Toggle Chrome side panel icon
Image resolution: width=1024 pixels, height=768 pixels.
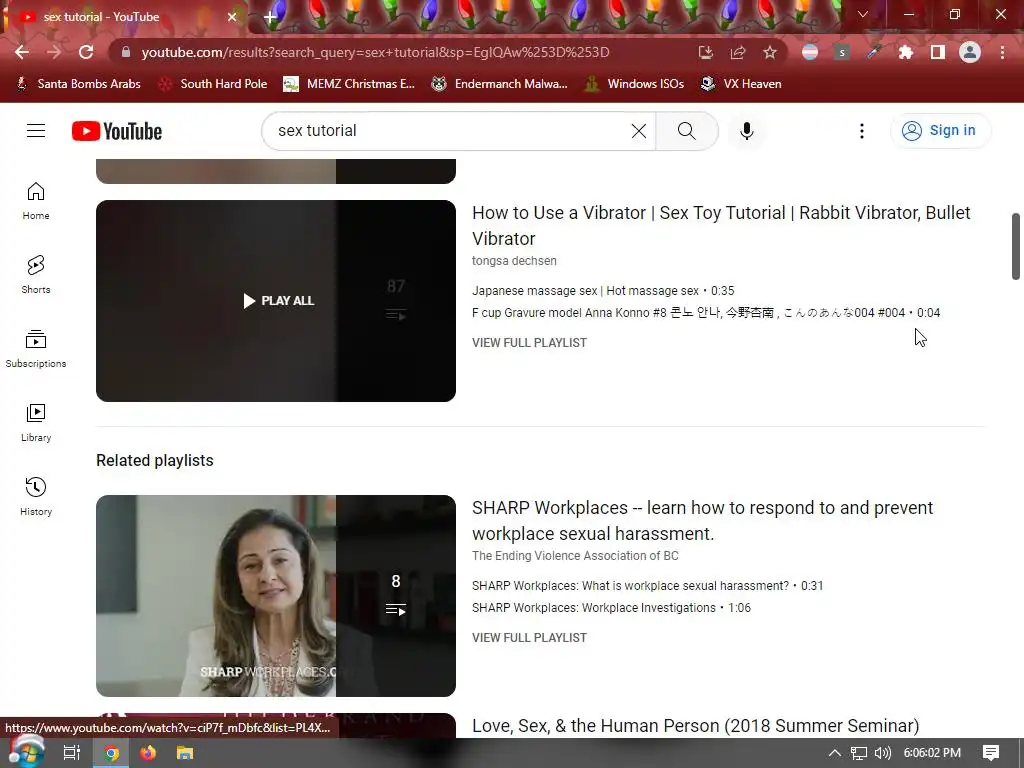938,52
